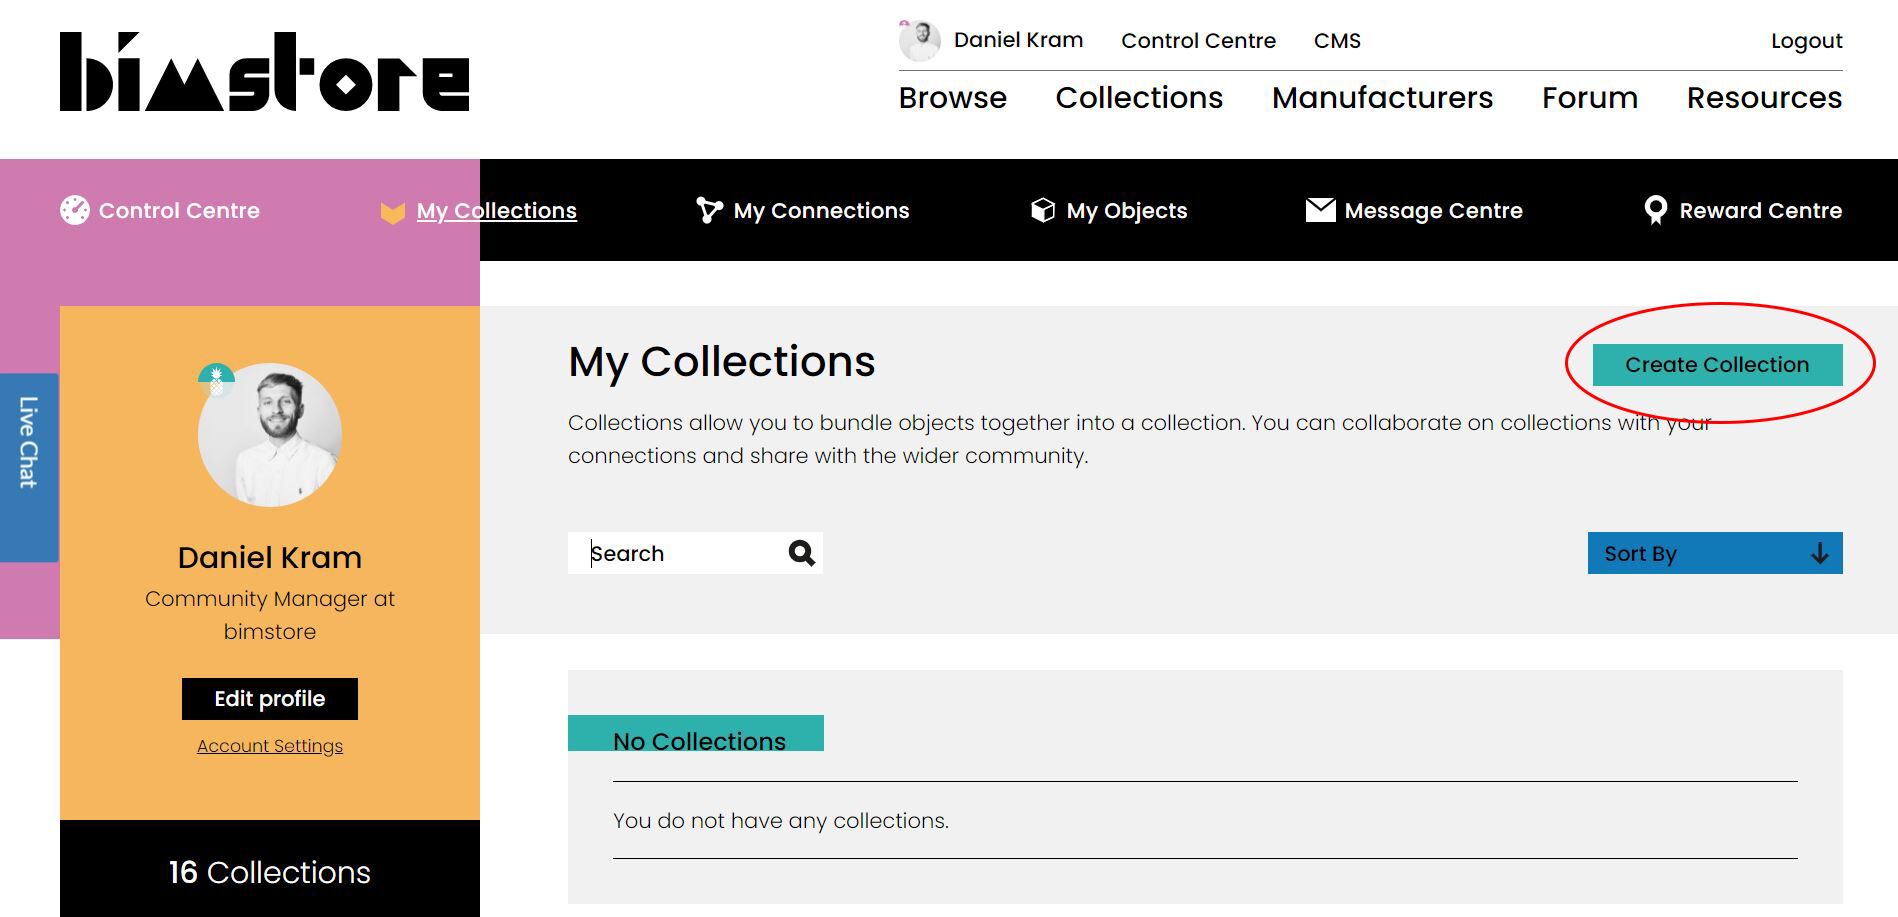Screen dimensions: 1898x917
Task: Switch to the My Connections tab
Action: point(803,210)
